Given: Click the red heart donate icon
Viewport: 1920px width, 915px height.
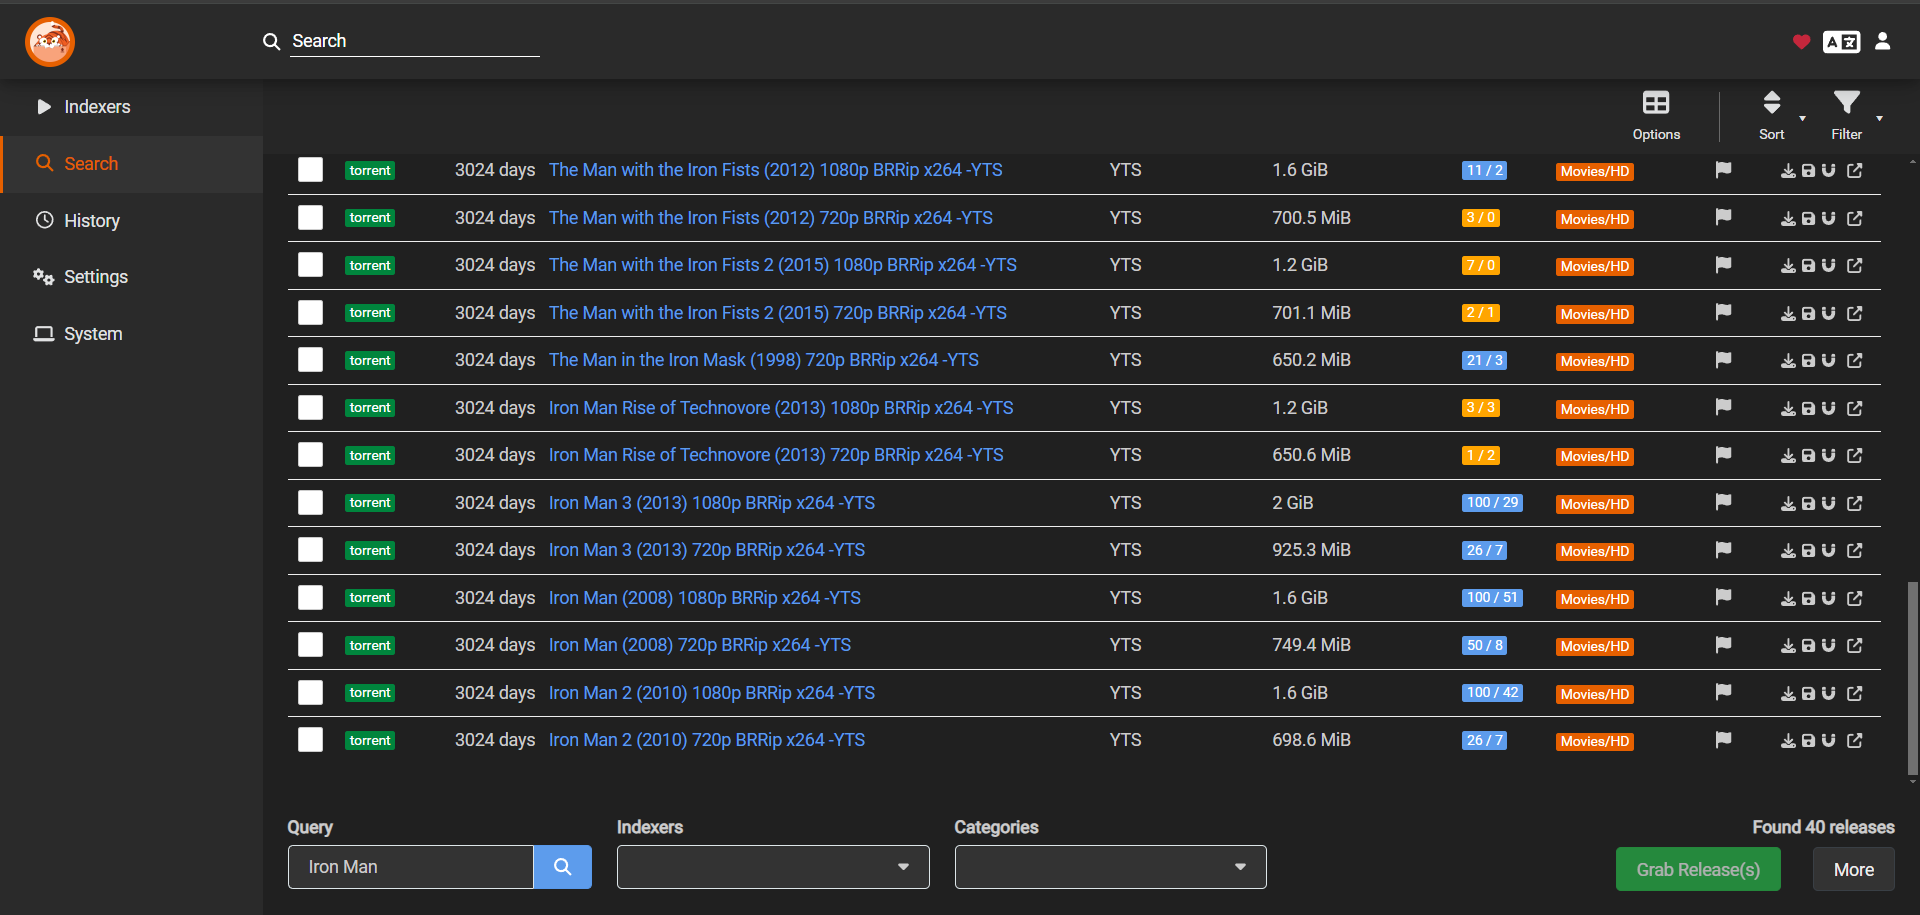Looking at the screenshot, I should (1801, 42).
